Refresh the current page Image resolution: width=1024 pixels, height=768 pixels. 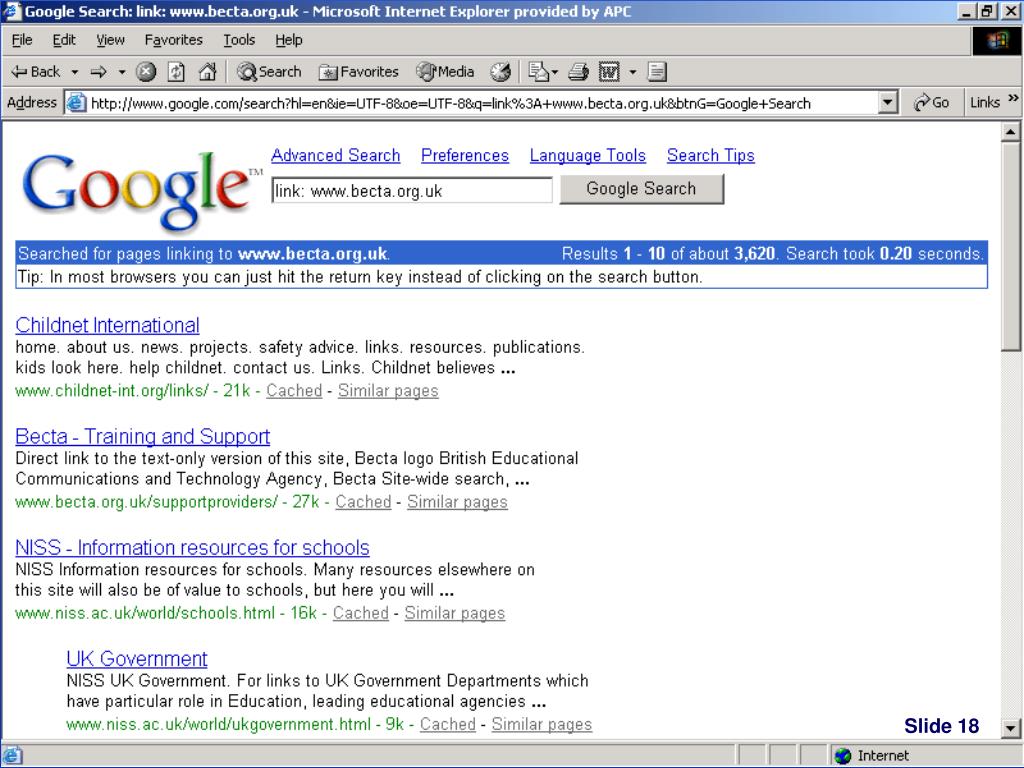click(x=176, y=72)
